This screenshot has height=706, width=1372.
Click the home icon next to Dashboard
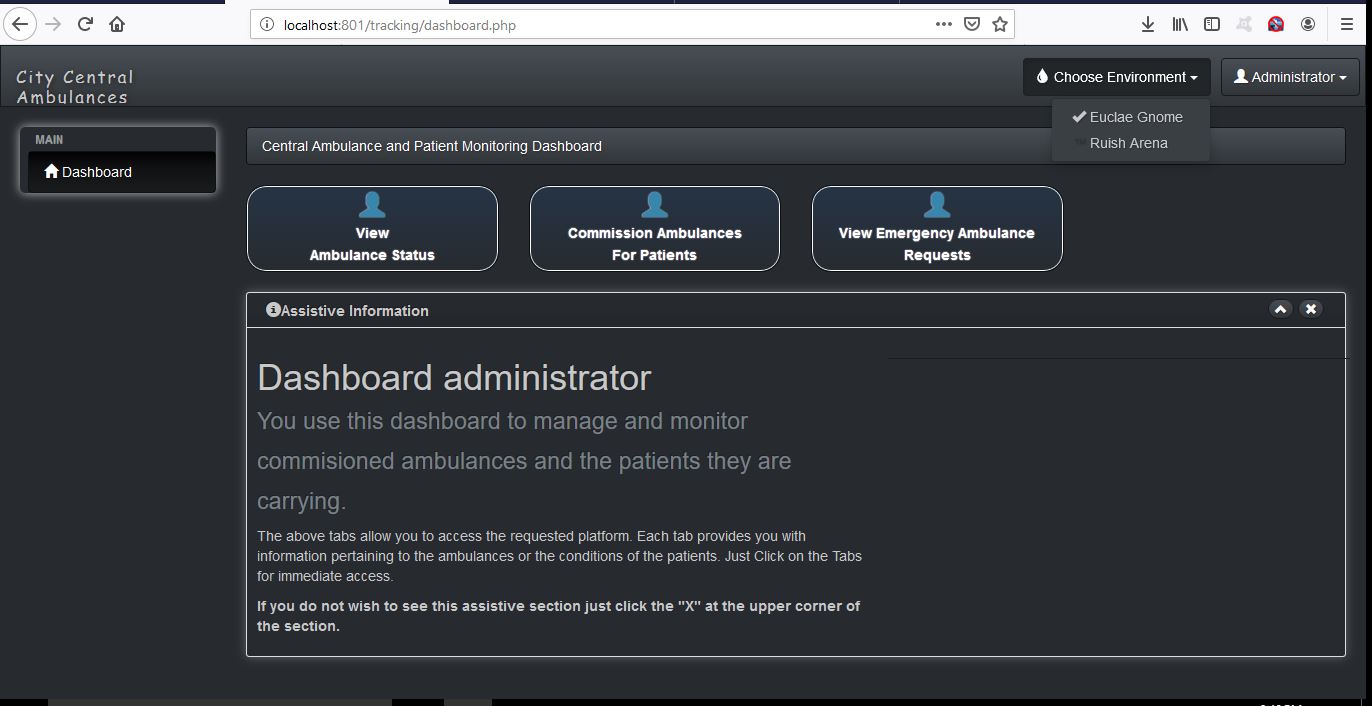51,171
